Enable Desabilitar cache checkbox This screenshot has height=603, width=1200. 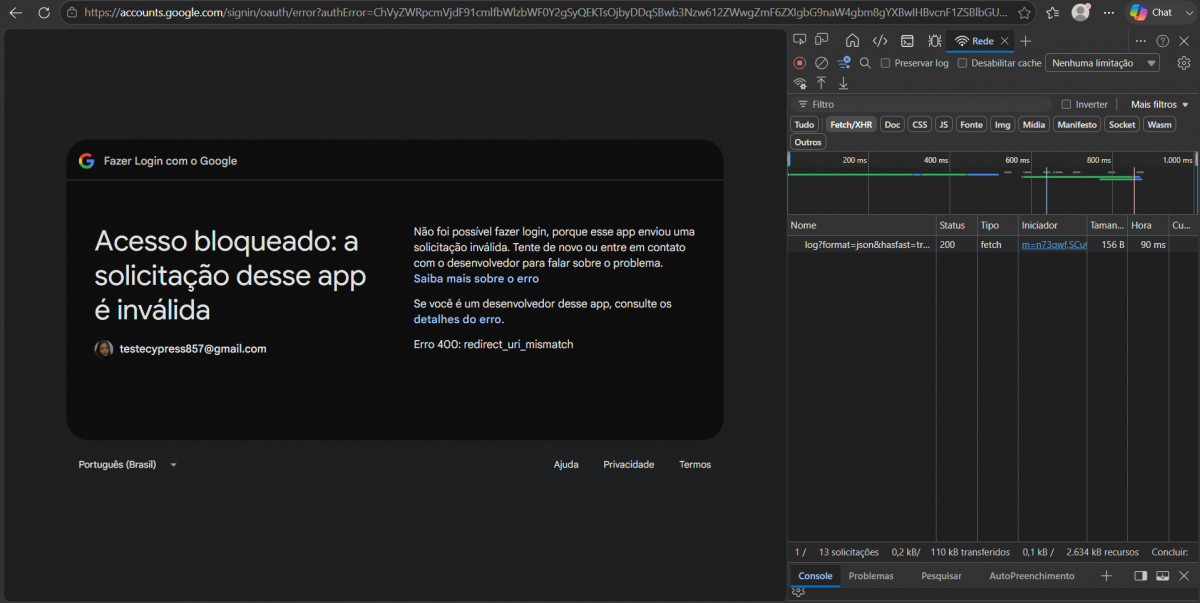[x=962, y=63]
